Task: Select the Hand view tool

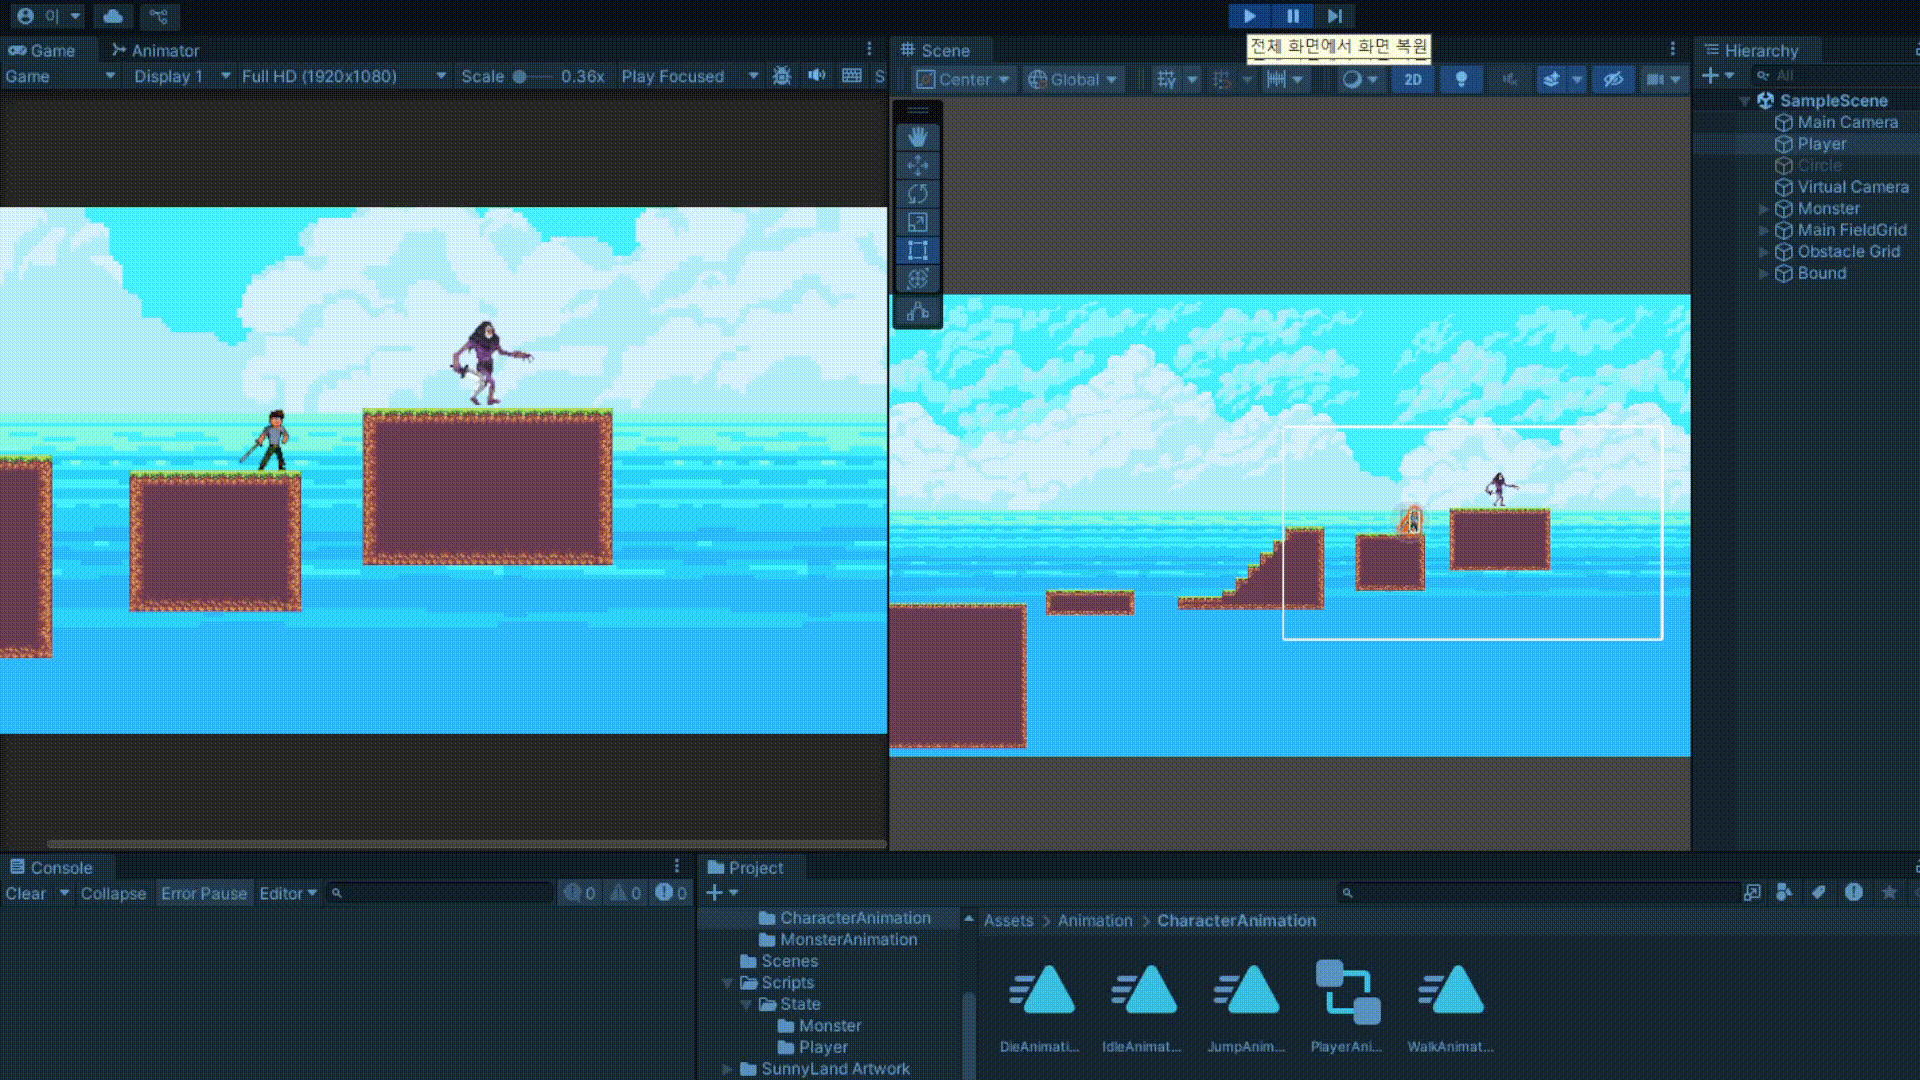Action: 917,137
